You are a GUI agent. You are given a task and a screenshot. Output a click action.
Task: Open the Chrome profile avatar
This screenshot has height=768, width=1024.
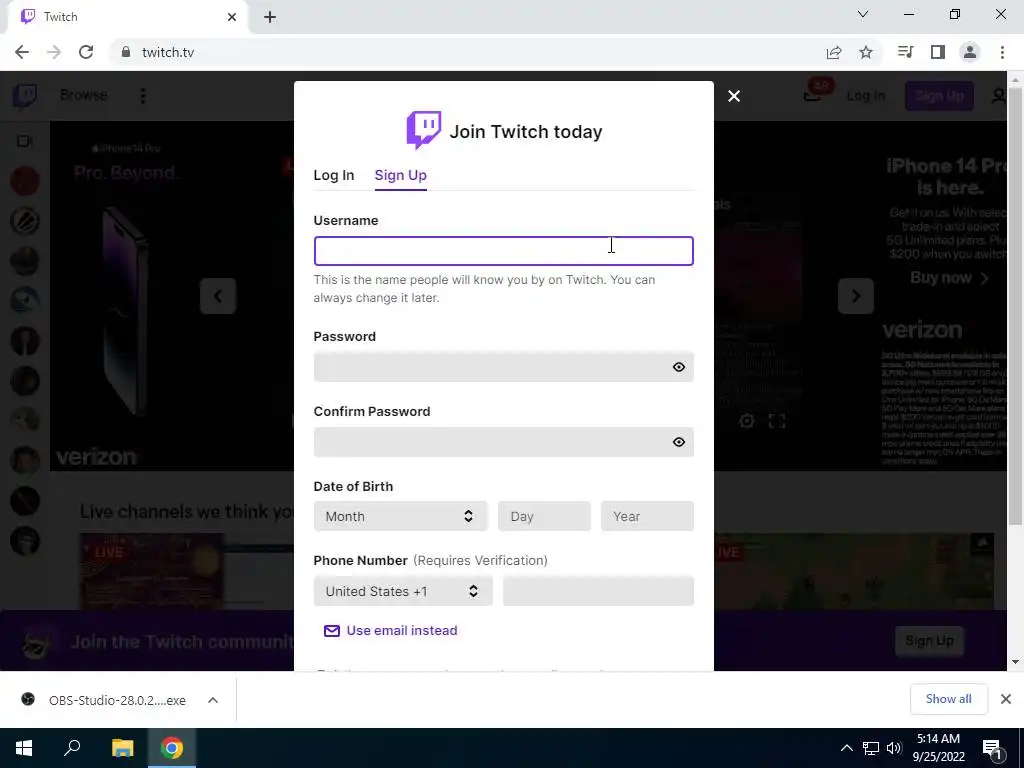(x=970, y=52)
